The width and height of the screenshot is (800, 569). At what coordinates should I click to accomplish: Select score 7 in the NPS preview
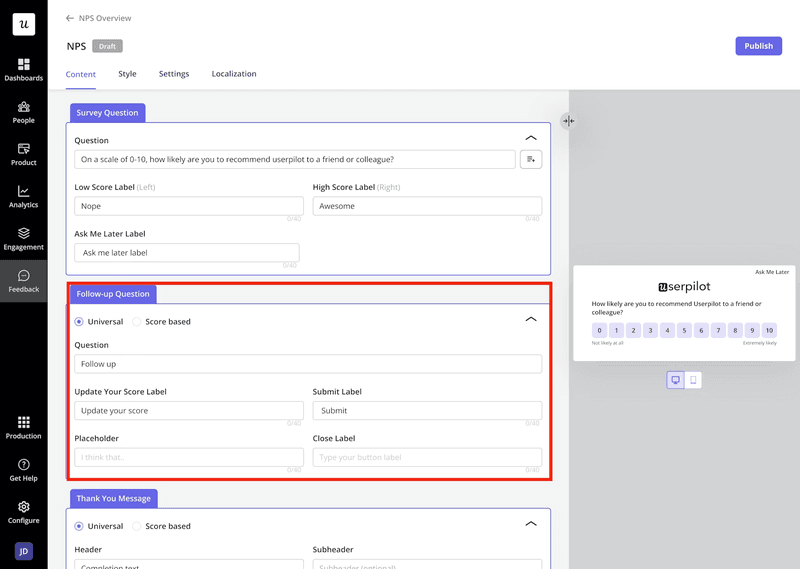[x=718, y=330]
